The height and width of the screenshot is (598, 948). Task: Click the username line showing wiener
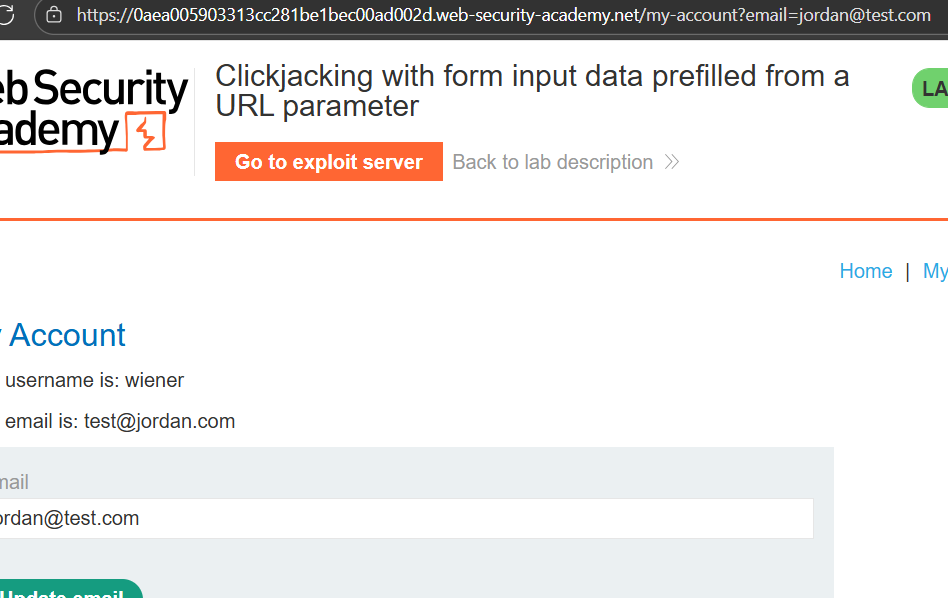click(x=94, y=380)
